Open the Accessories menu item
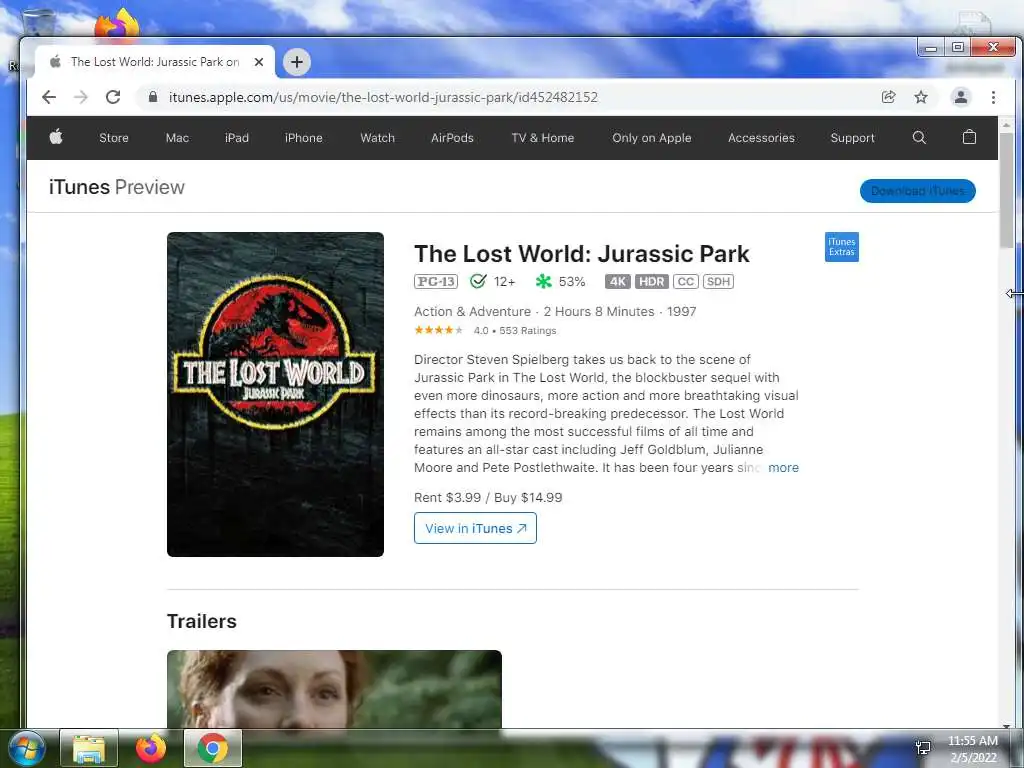 click(x=761, y=138)
